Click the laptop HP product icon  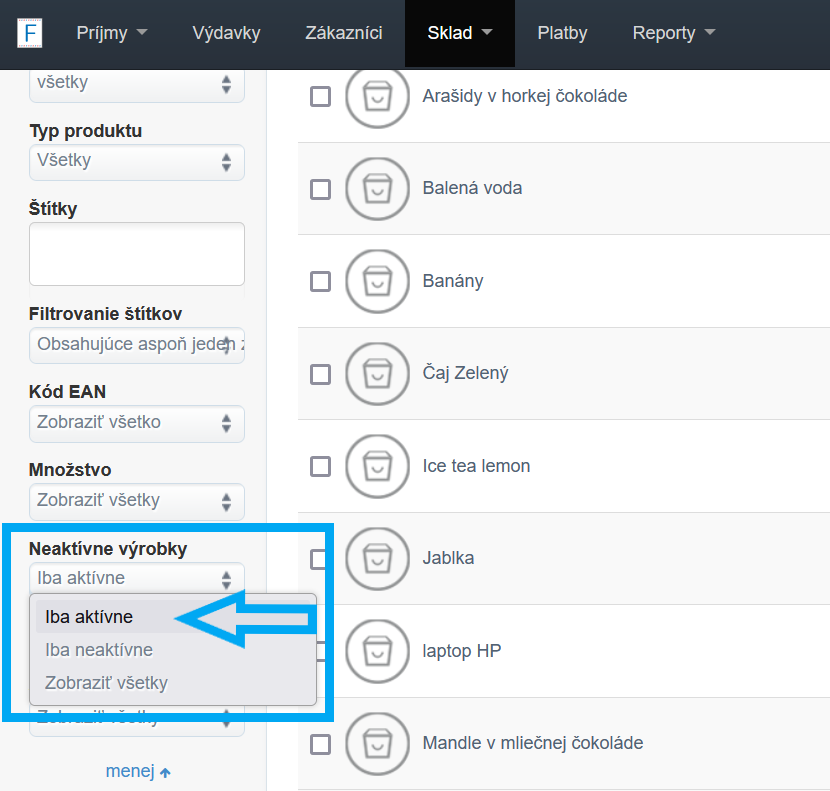377,651
